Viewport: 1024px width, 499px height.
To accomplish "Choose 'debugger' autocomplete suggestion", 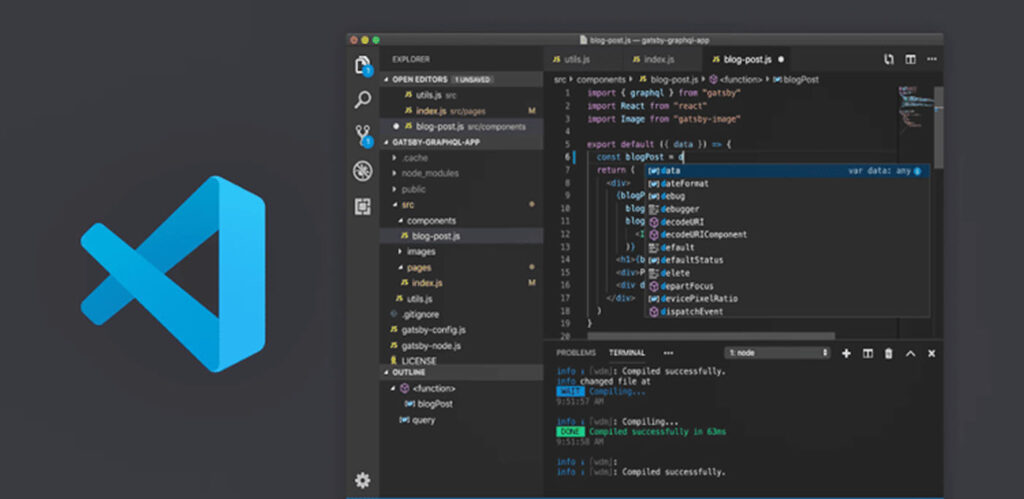I will 787,209.
